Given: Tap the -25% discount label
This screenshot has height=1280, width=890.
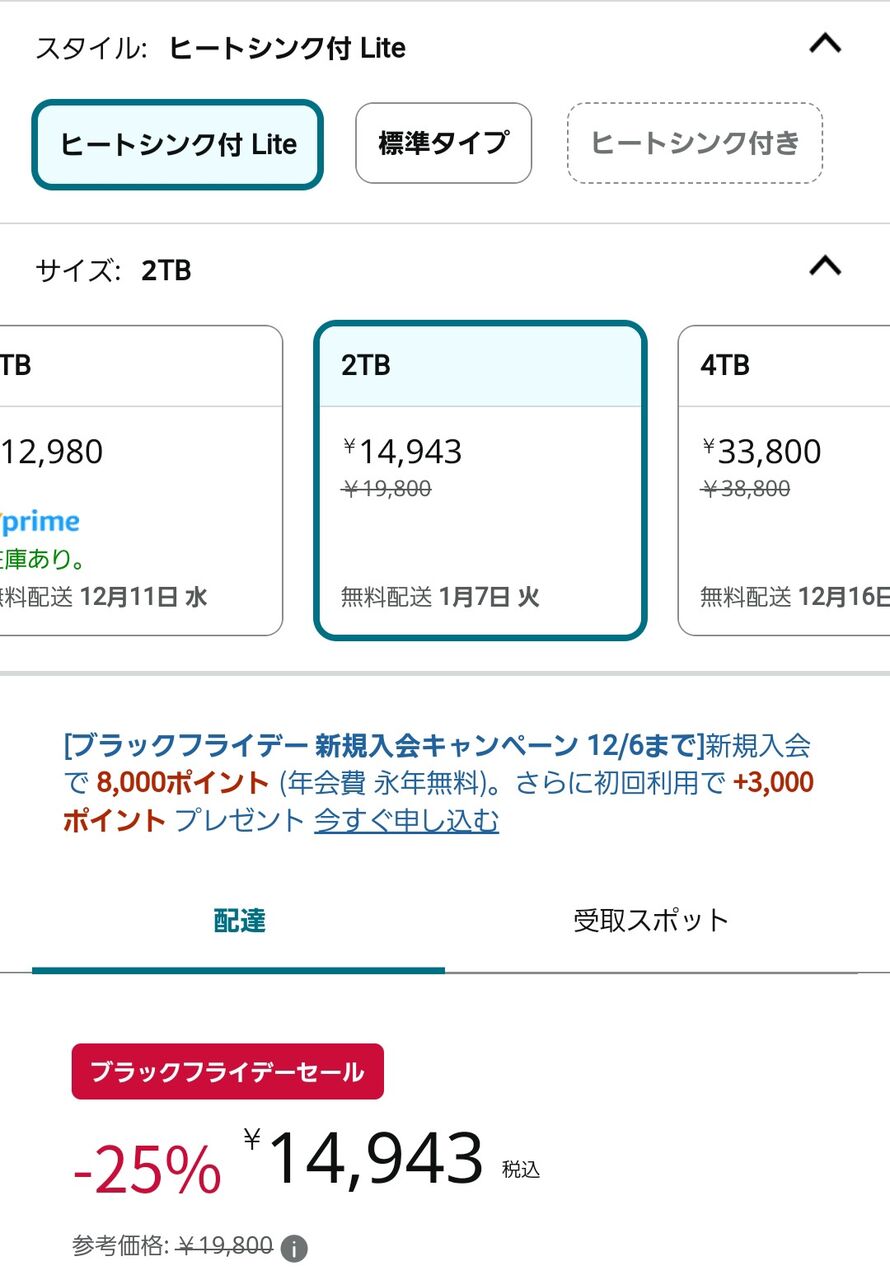Looking at the screenshot, I should (x=147, y=1168).
